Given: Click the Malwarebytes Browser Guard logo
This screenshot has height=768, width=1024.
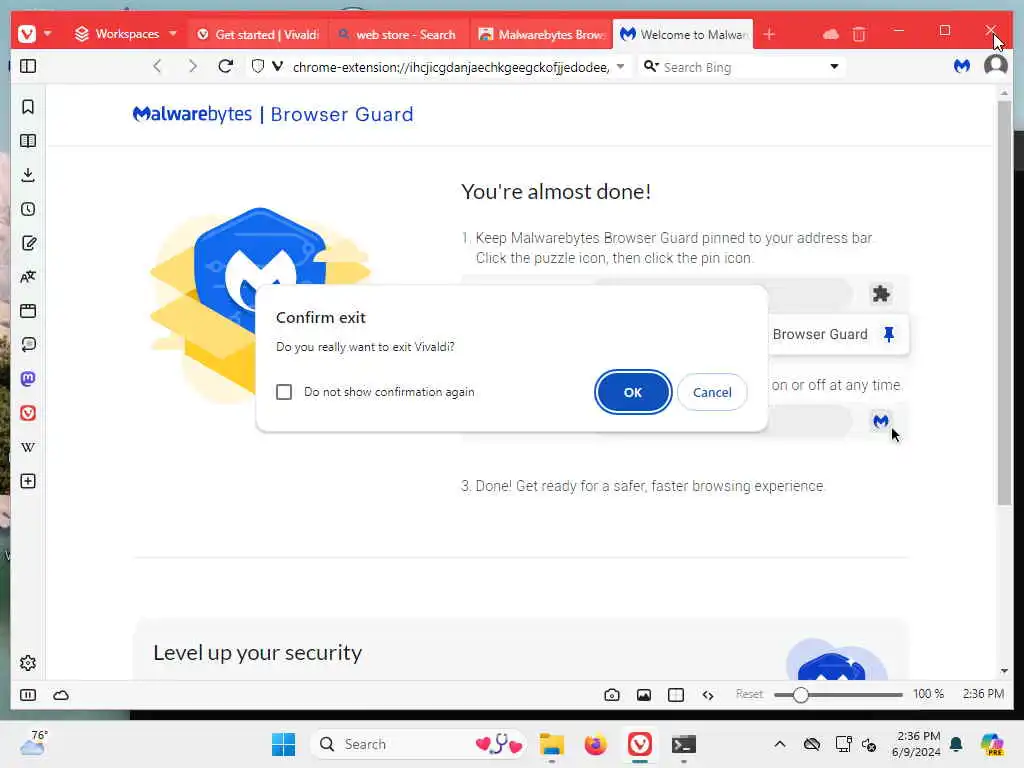Looking at the screenshot, I should point(273,114).
